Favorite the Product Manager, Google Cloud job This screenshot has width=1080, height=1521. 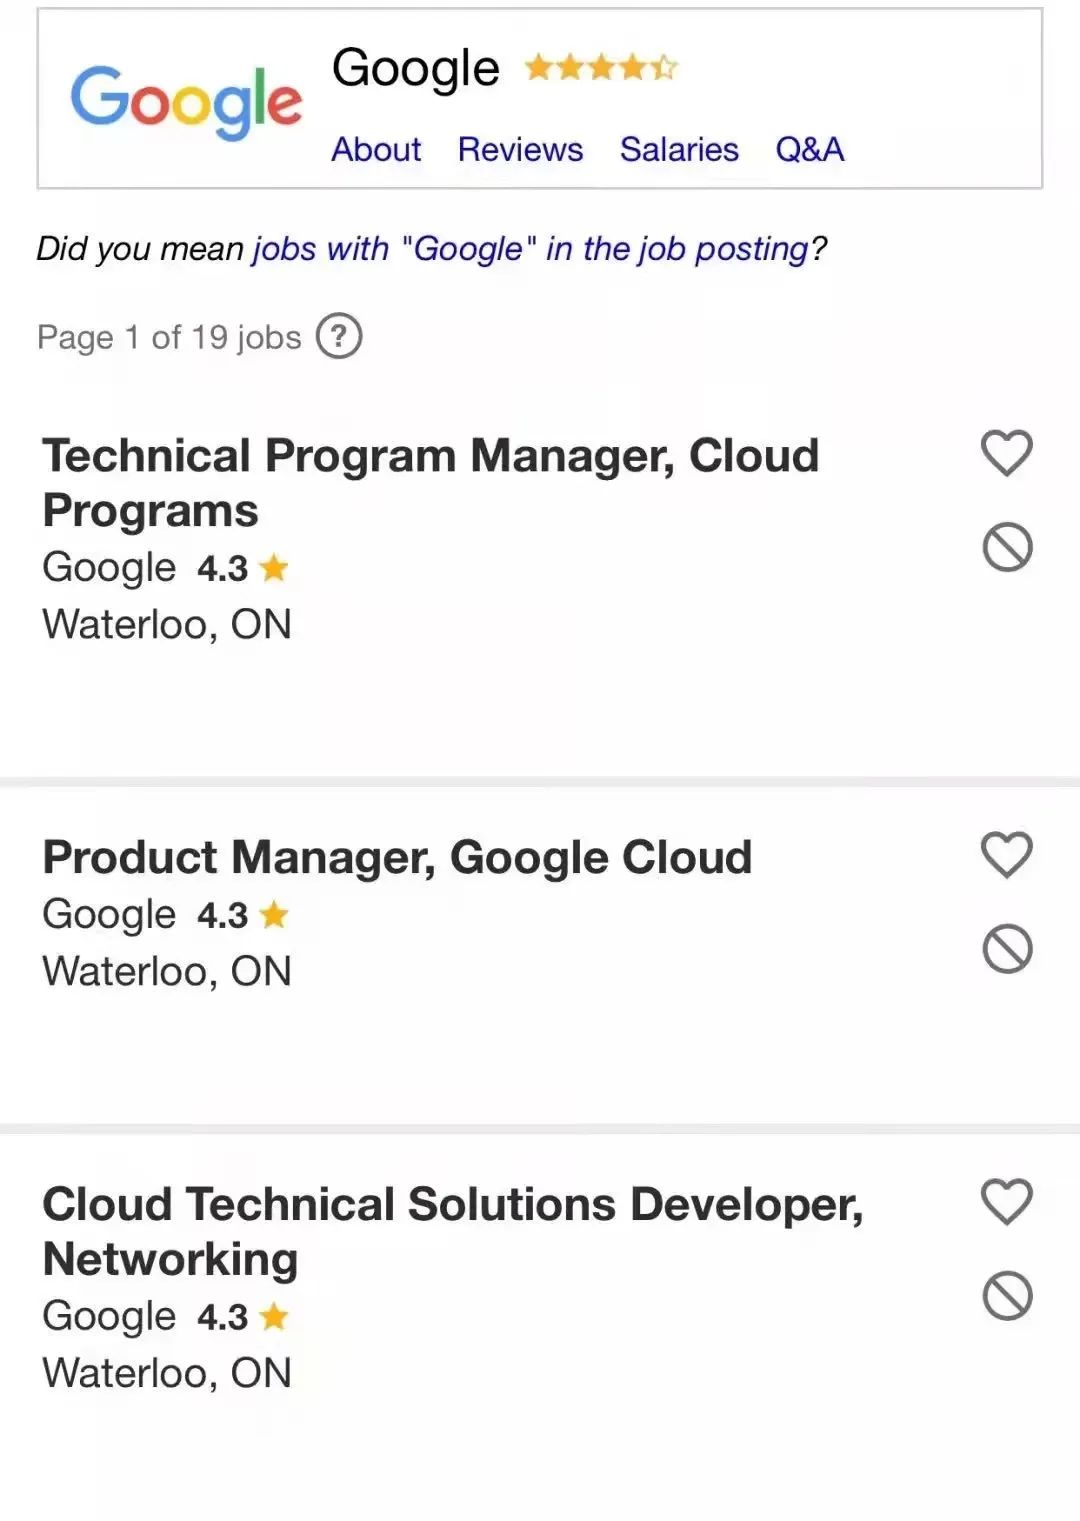click(1006, 855)
